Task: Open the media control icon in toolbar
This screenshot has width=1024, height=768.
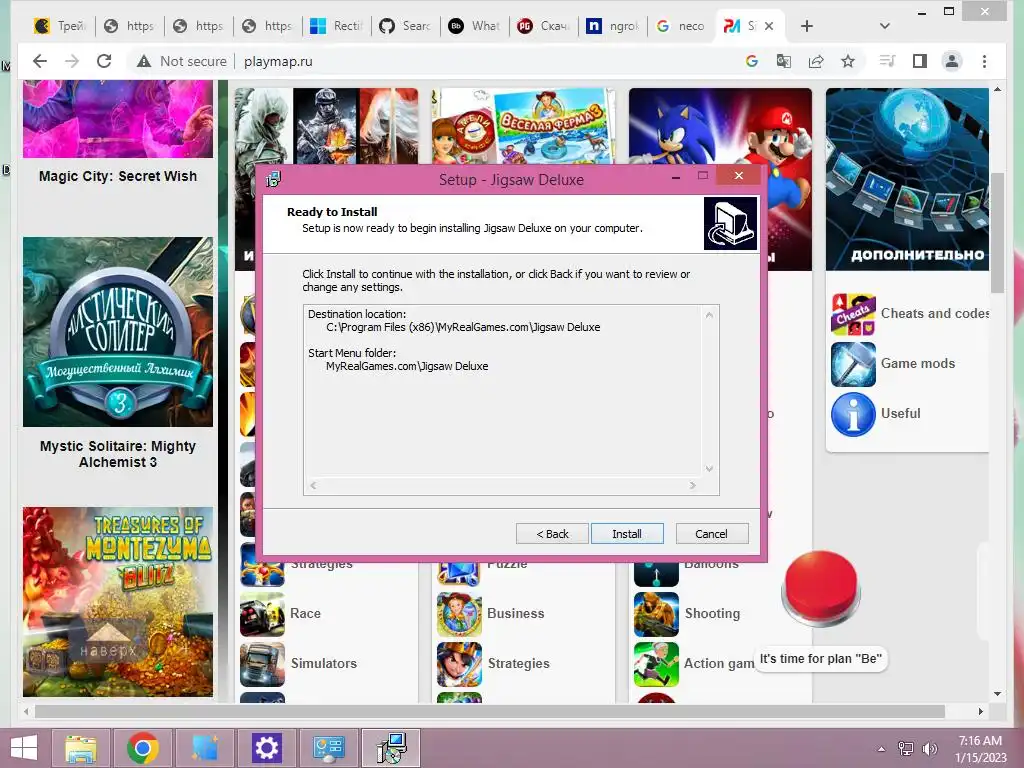Action: point(888,61)
